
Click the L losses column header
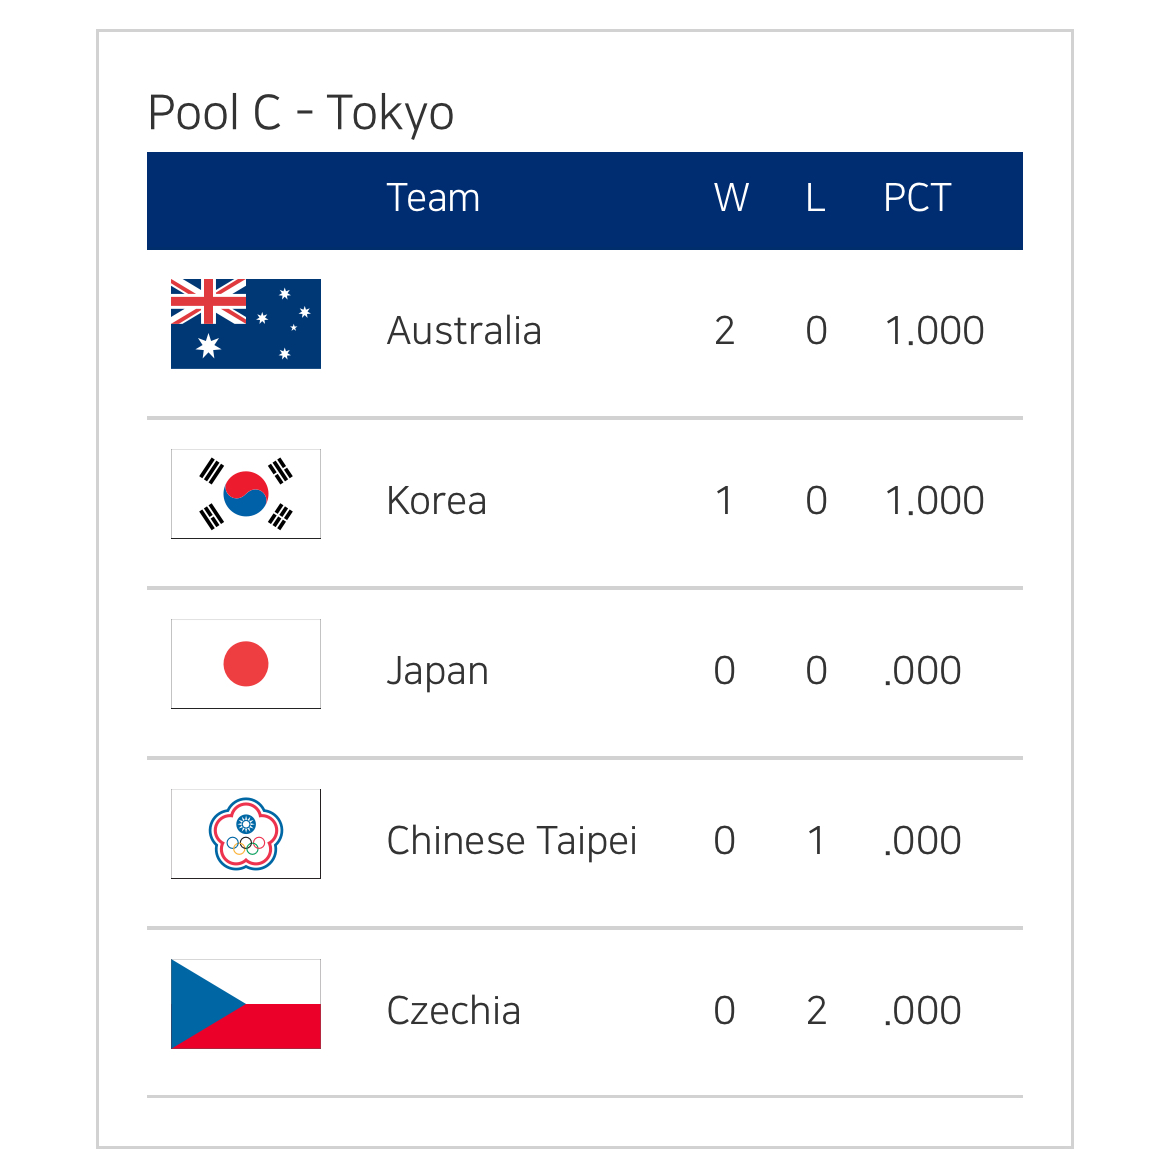pyautogui.click(x=816, y=198)
